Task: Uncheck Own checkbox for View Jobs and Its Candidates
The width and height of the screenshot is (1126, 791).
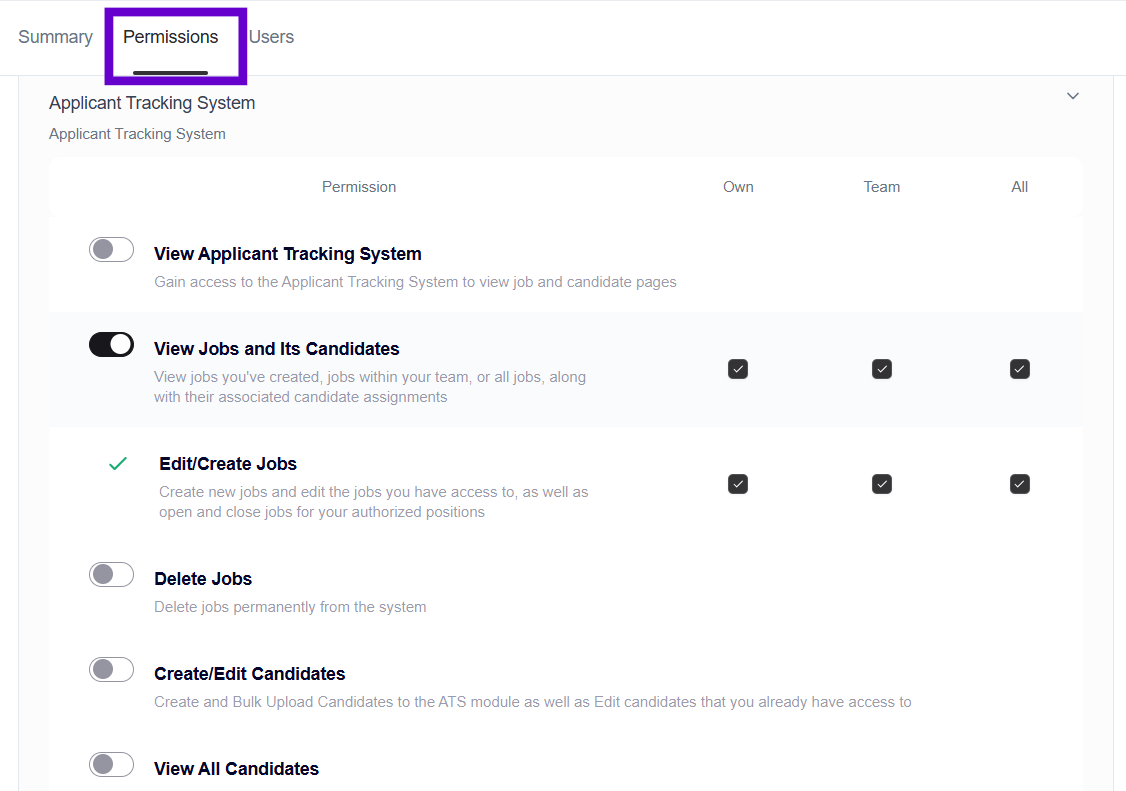Action: pos(738,369)
